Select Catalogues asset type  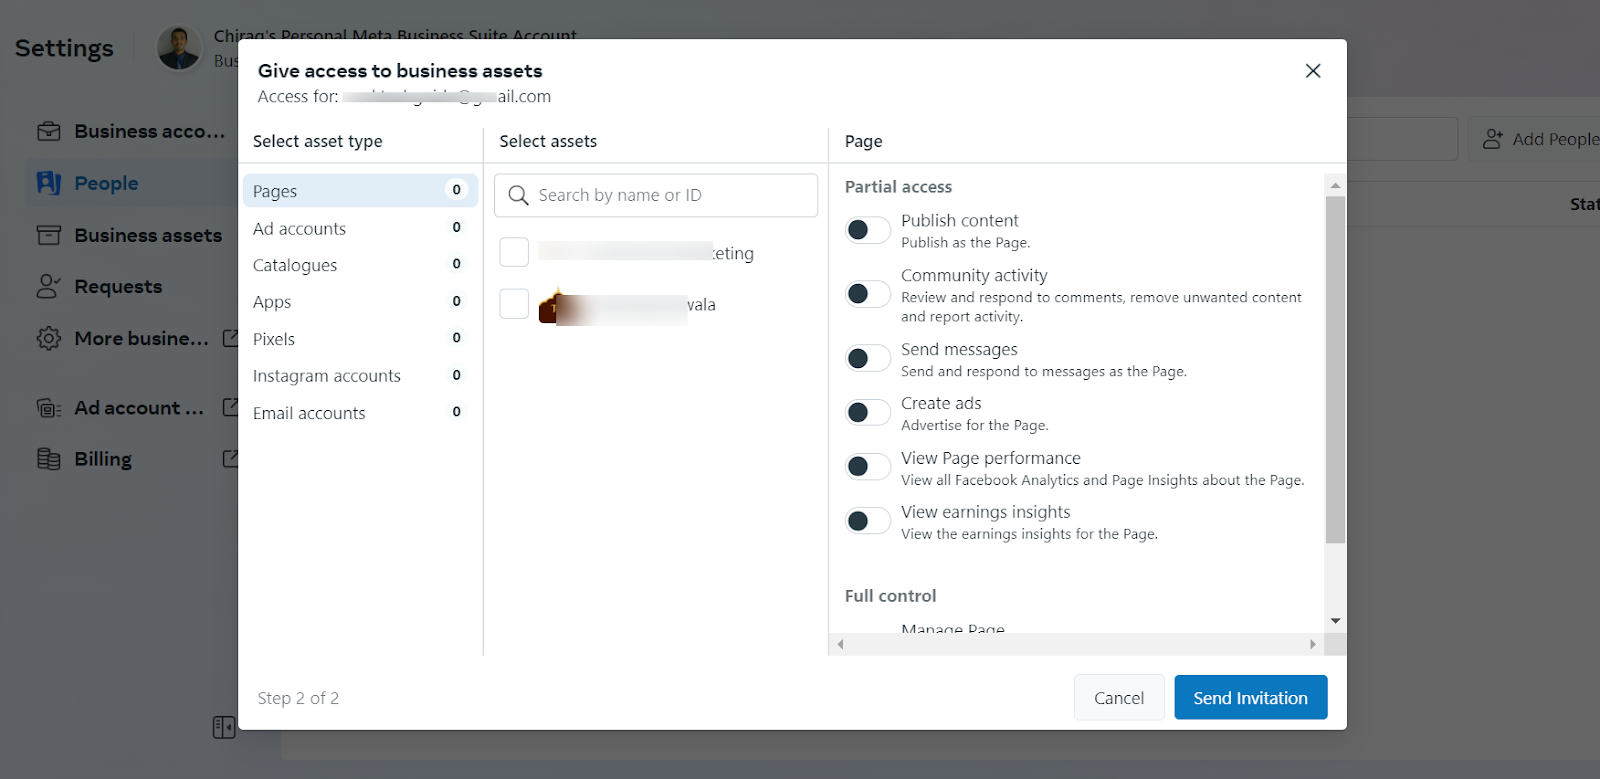coord(360,265)
